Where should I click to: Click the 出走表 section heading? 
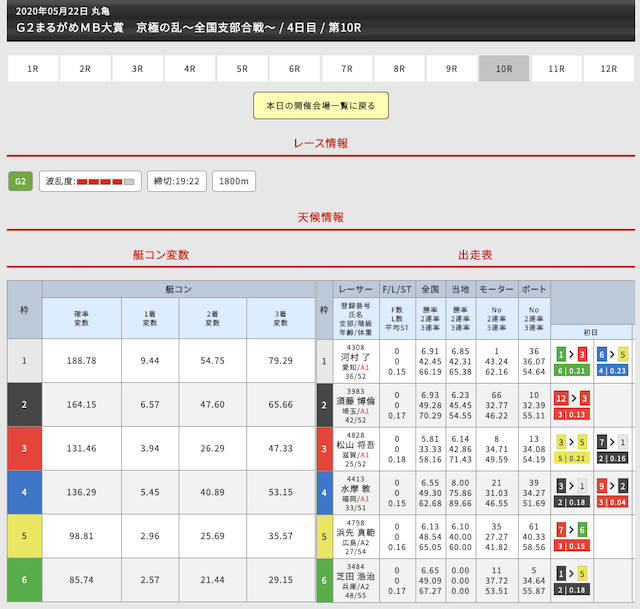pyautogui.click(x=475, y=255)
